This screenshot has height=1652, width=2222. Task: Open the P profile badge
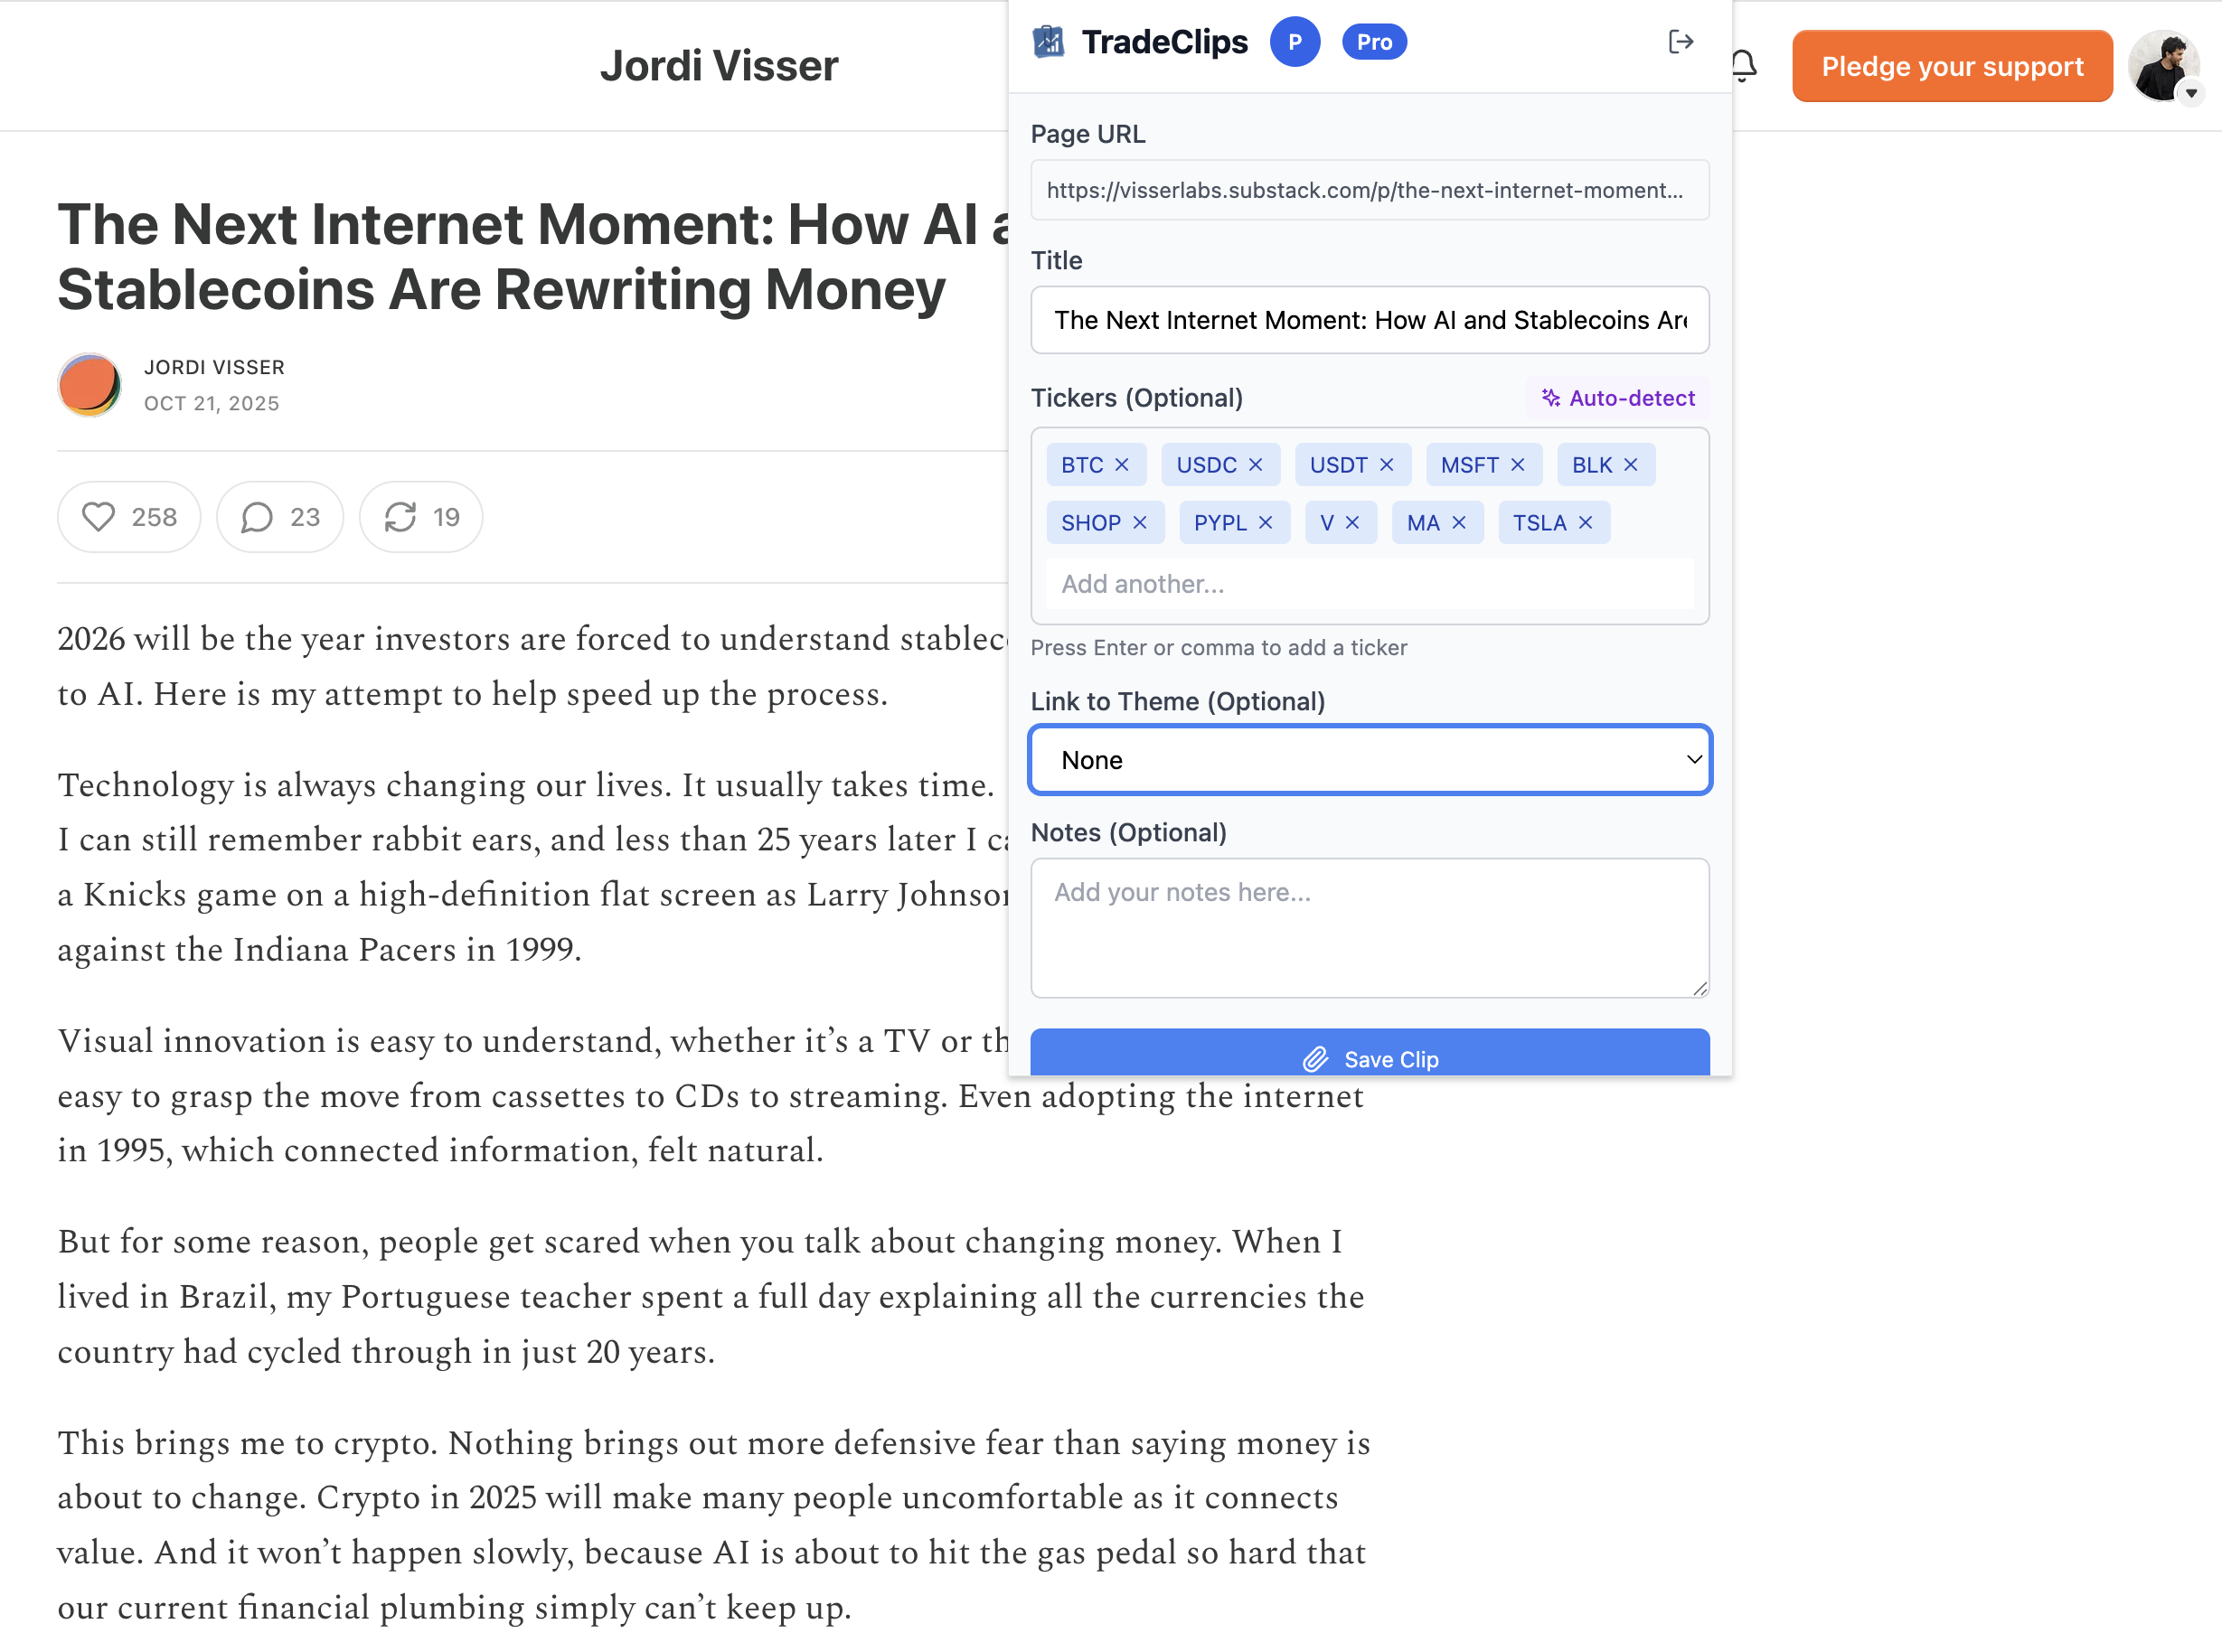(1295, 41)
